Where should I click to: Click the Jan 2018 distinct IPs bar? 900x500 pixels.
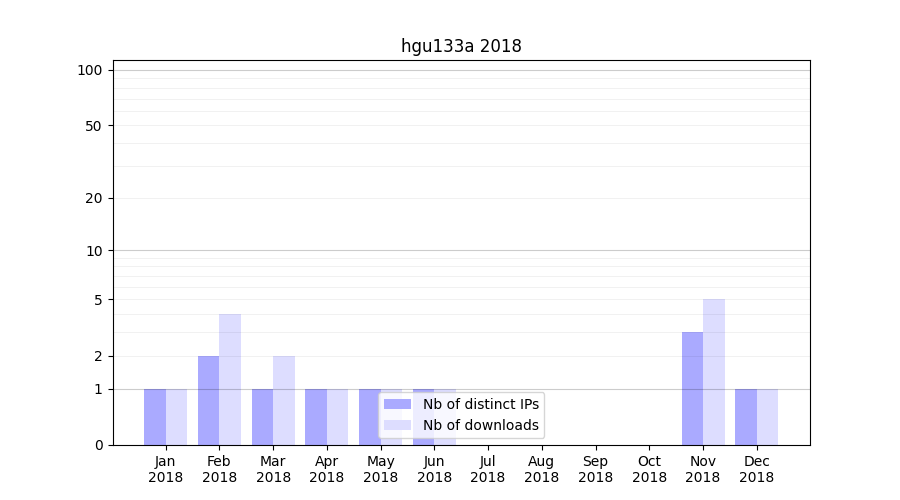[155, 417]
